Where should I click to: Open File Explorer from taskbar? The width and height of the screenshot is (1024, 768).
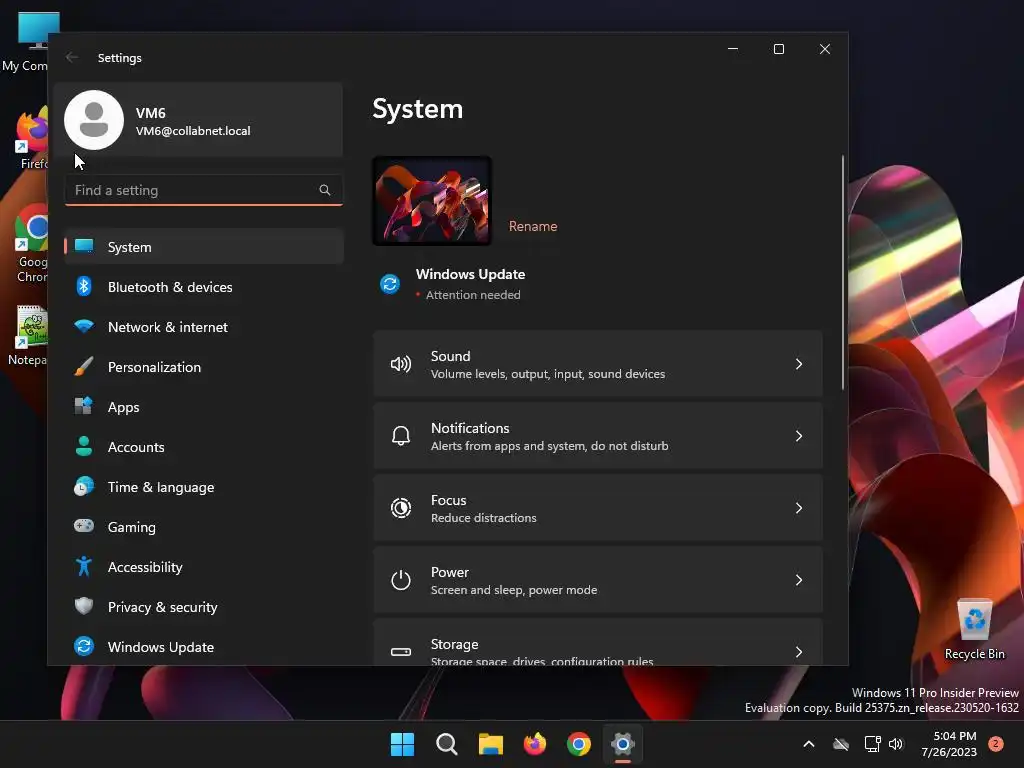[x=490, y=744]
